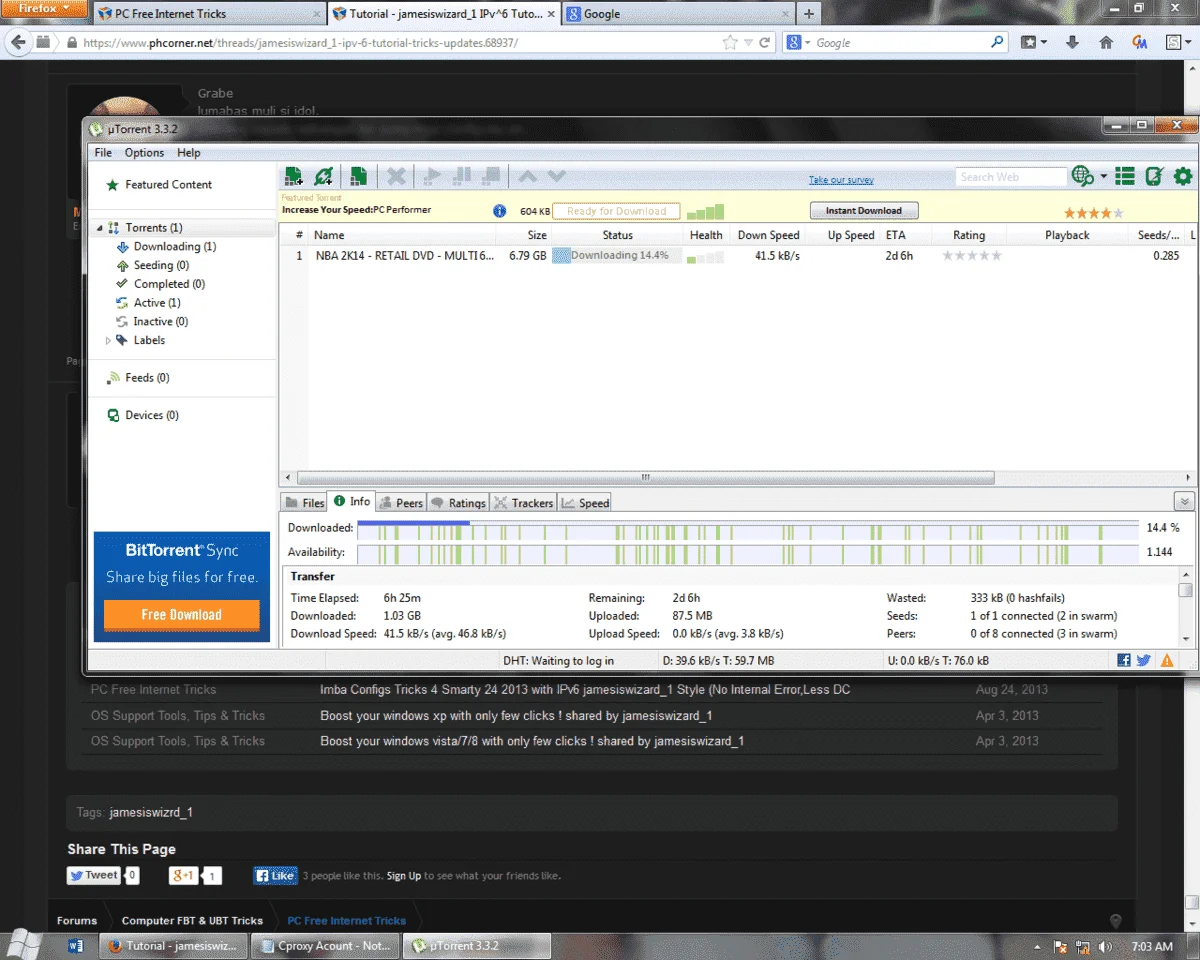Click the Firefox bookmarks menu icon
1200x960 pixels.
[x=1033, y=43]
